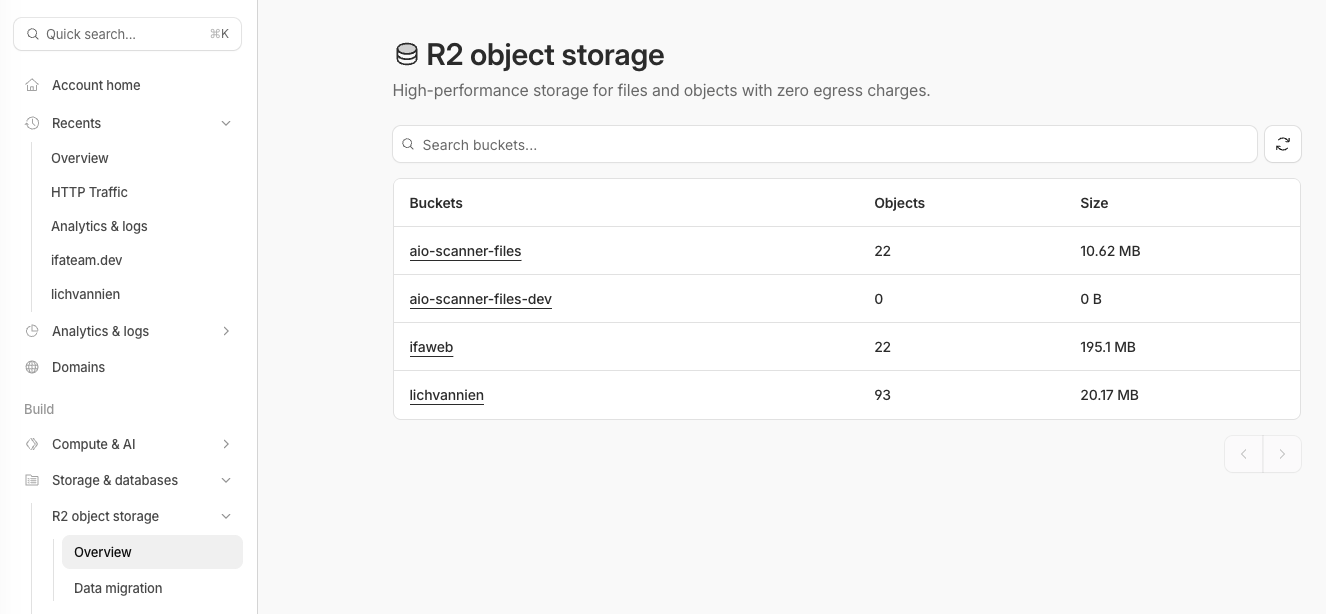Click the refresh icon beside bucket search

pos(1282,144)
